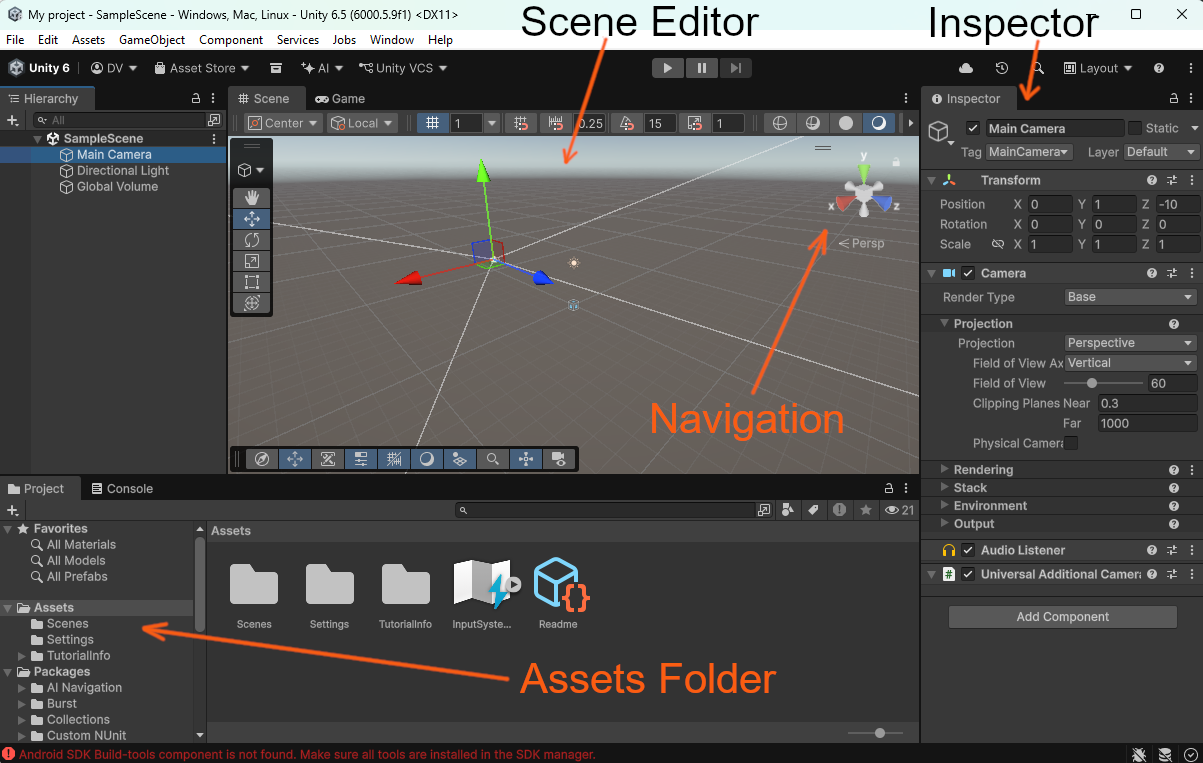Screen dimensions: 1203x763
Task: Toggle the Main Camera active checkbox
Action: [973, 128]
